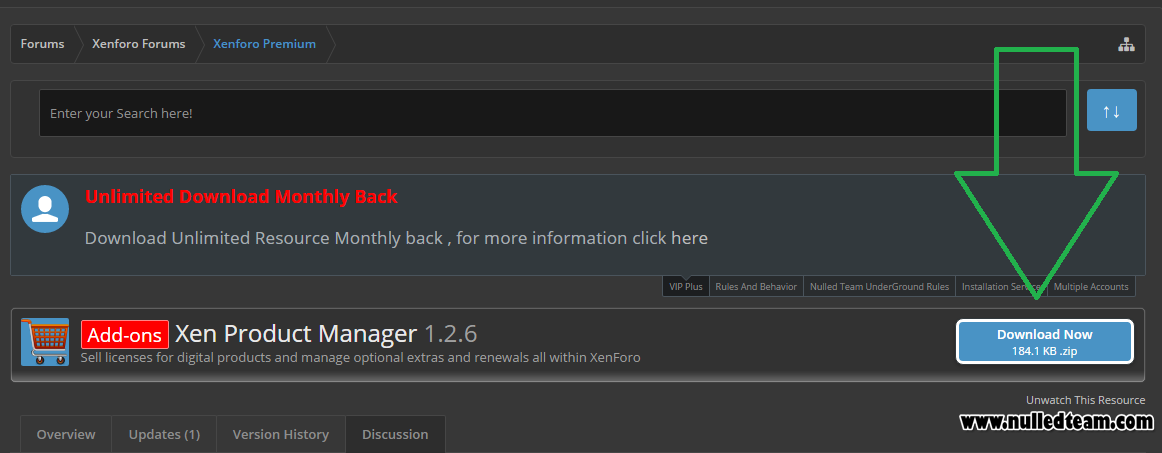The height and width of the screenshot is (453, 1162).
Task: Select Nulled Team UnderGround Rules tab
Action: tap(879, 287)
